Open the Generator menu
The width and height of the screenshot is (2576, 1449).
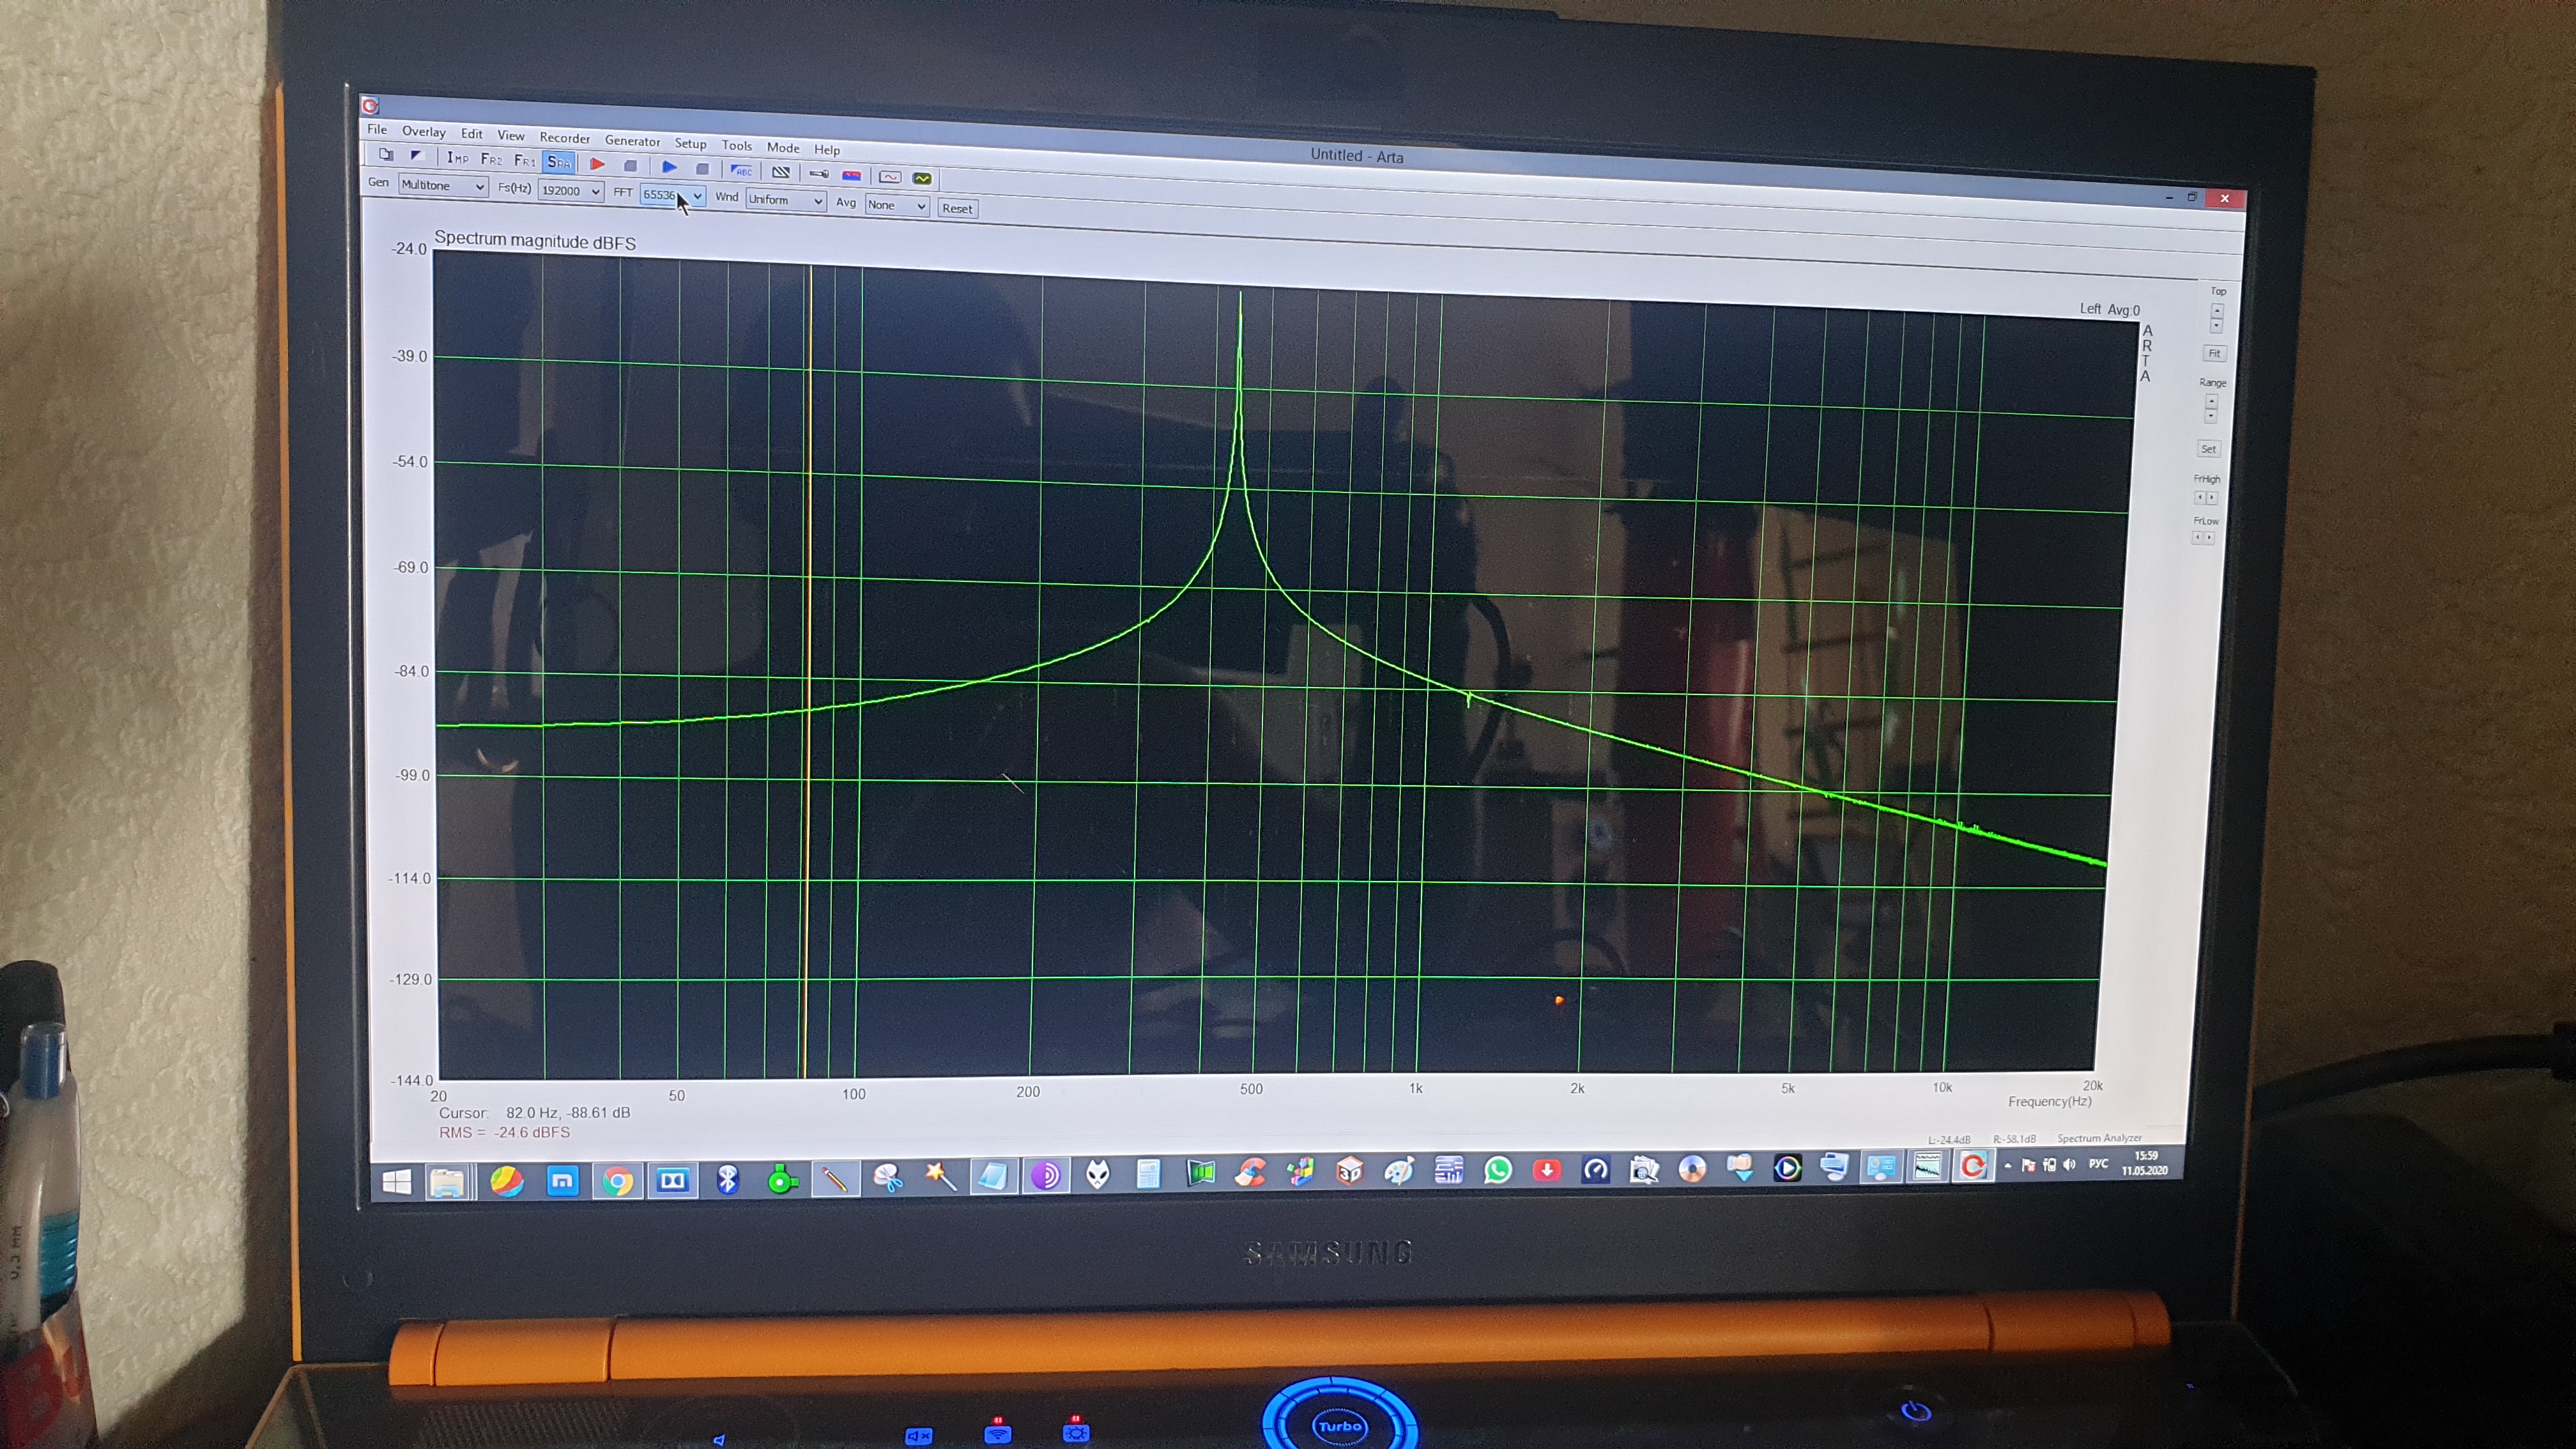coord(632,141)
